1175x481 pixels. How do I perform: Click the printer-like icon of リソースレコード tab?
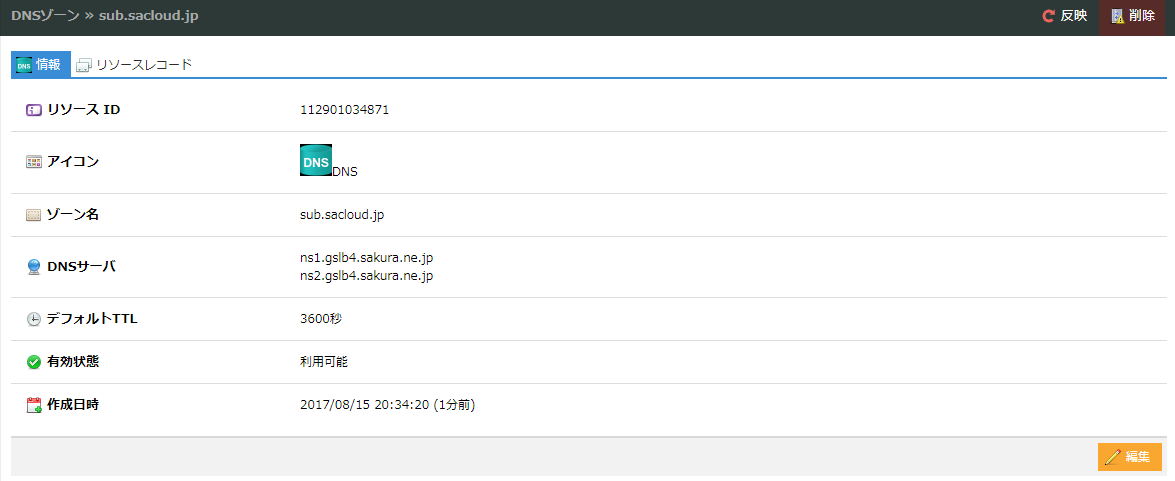pos(84,66)
